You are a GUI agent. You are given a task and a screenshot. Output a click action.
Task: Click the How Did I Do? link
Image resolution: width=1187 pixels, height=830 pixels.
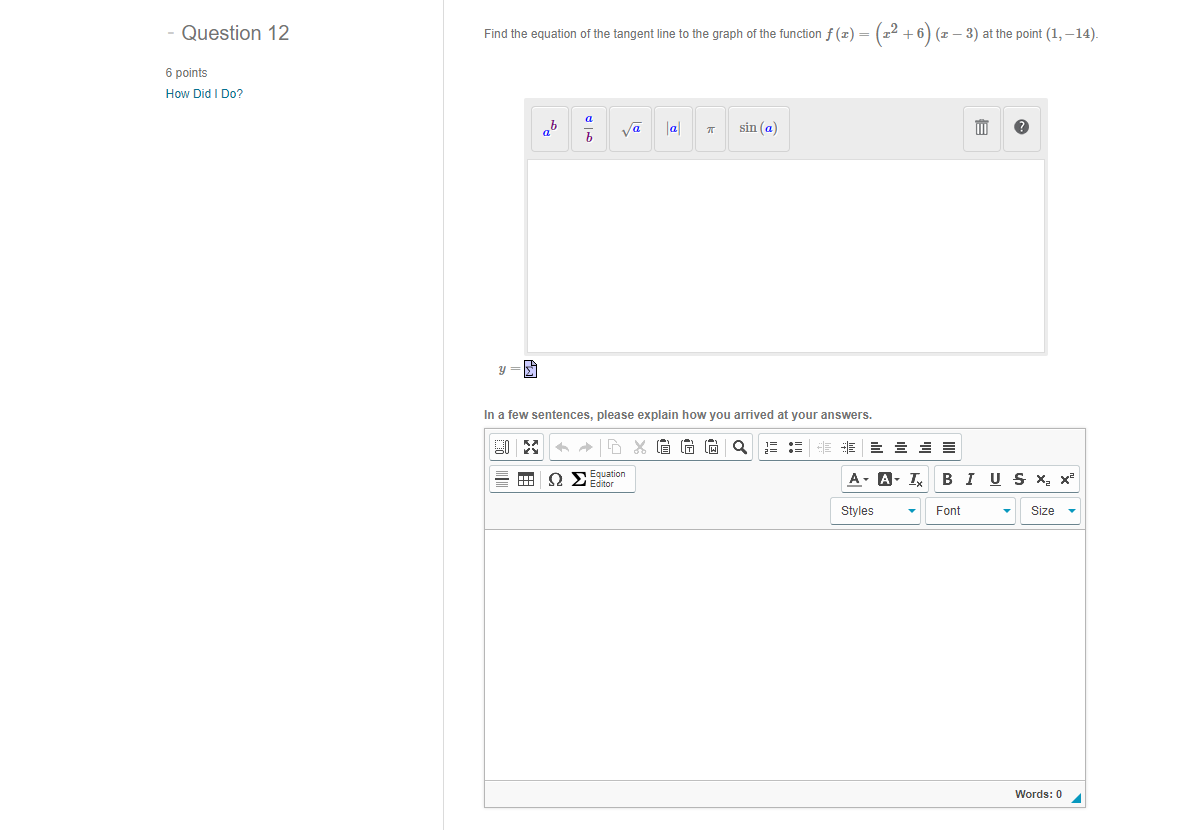(204, 94)
